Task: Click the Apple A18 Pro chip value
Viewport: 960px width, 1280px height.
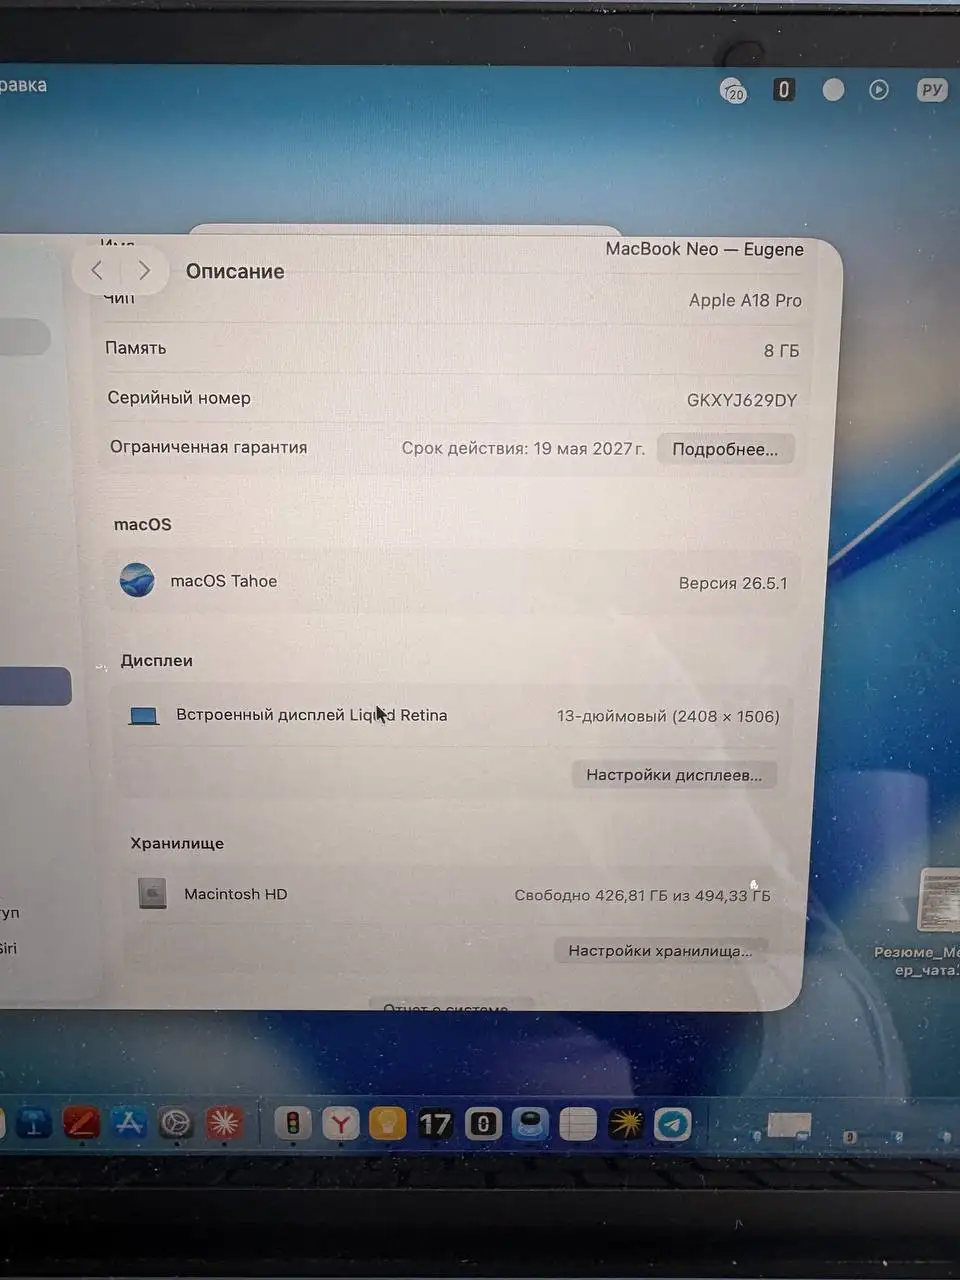Action: coord(745,300)
